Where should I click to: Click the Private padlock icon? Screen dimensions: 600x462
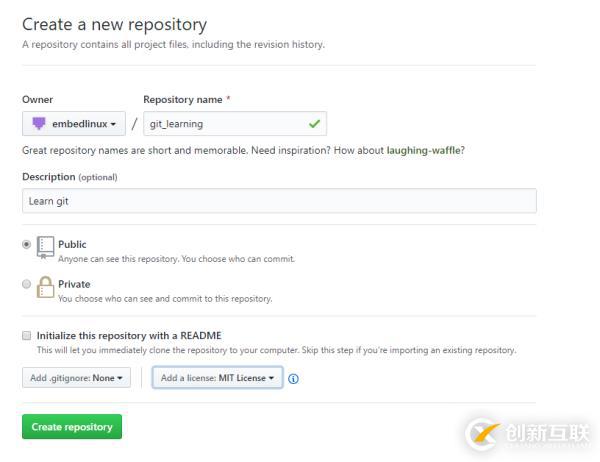45,288
